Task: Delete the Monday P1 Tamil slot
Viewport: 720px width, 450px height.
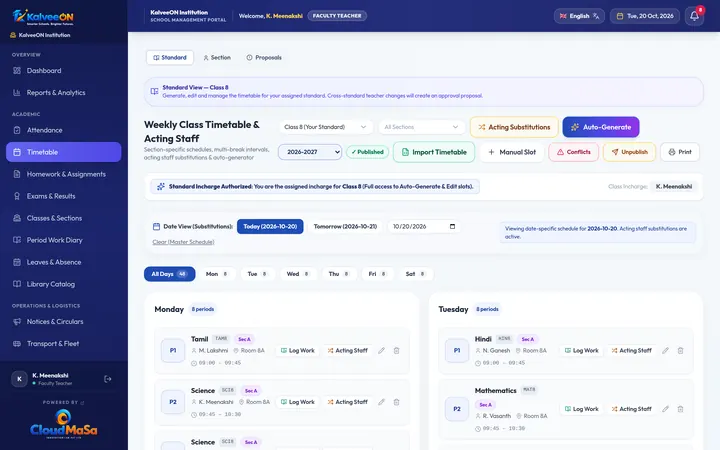Action: click(x=396, y=350)
